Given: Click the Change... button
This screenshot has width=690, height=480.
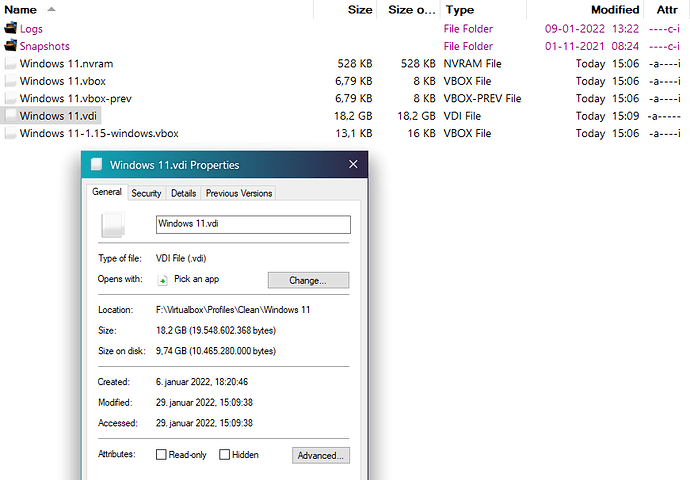Looking at the screenshot, I should coord(308,280).
